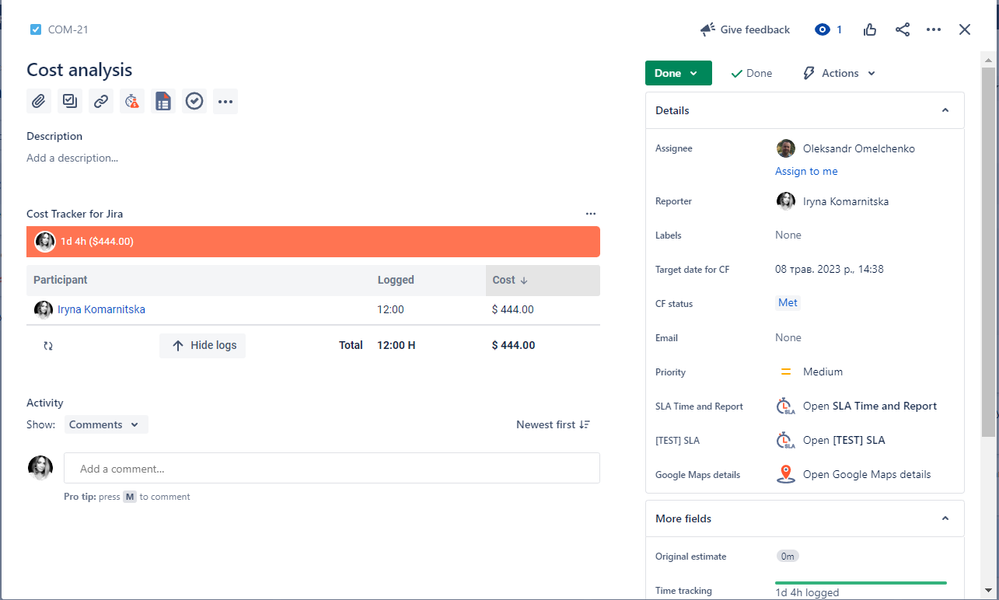Click the task type icon beside COM-21
The width and height of the screenshot is (999, 600).
click(36, 29)
